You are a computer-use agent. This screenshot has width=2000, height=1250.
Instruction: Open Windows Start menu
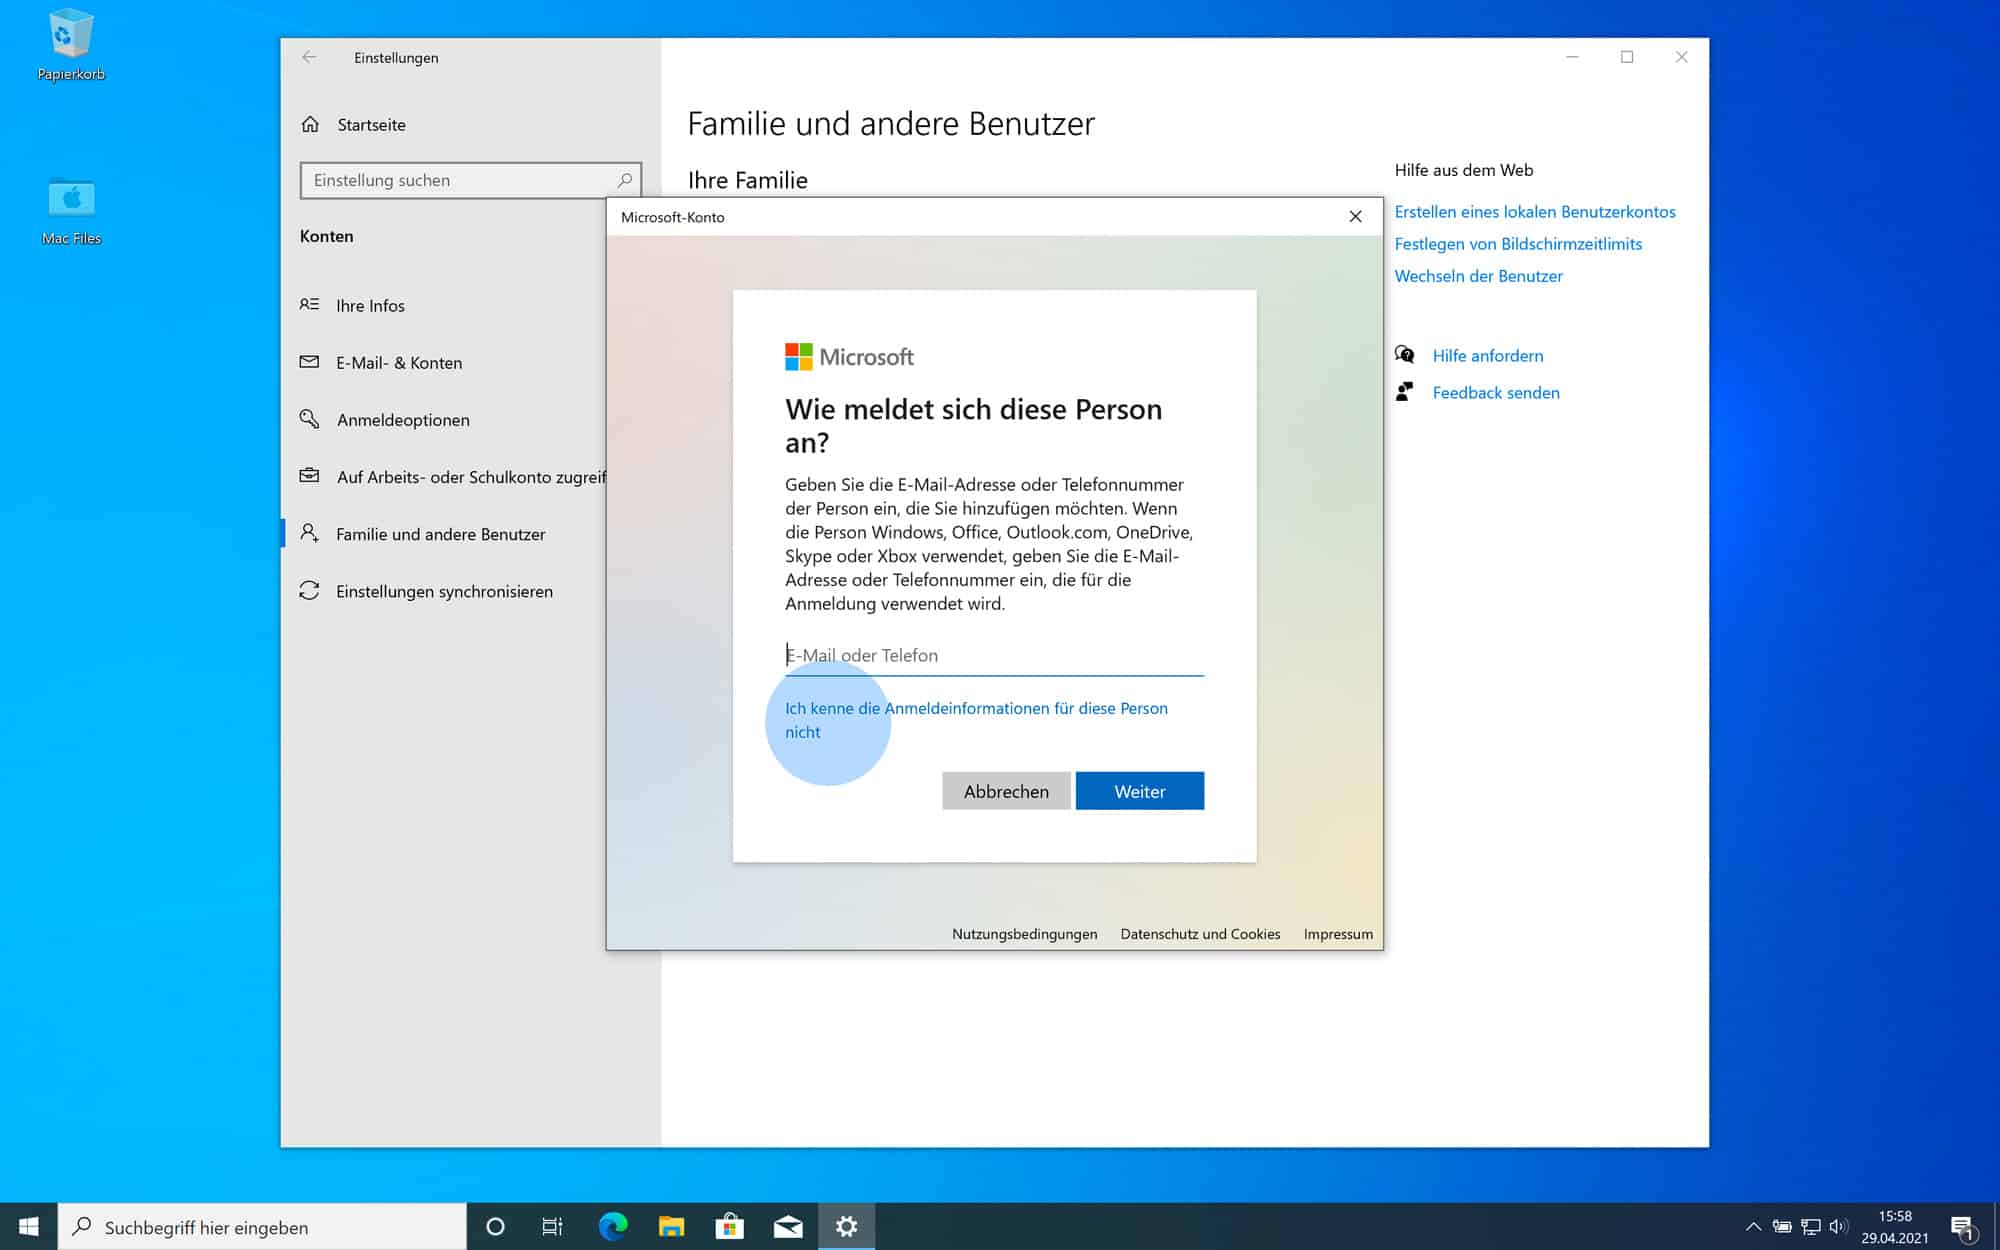tap(28, 1226)
